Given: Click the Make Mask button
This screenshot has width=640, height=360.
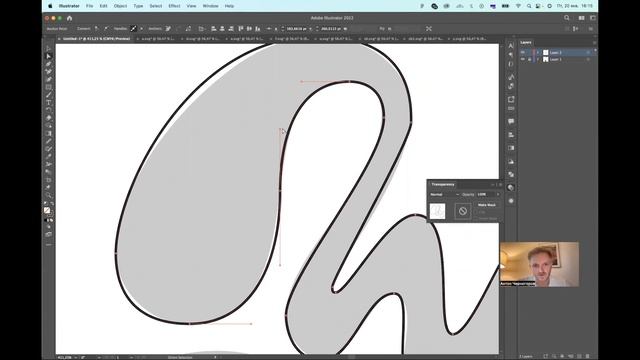Looking at the screenshot, I should point(487,205).
